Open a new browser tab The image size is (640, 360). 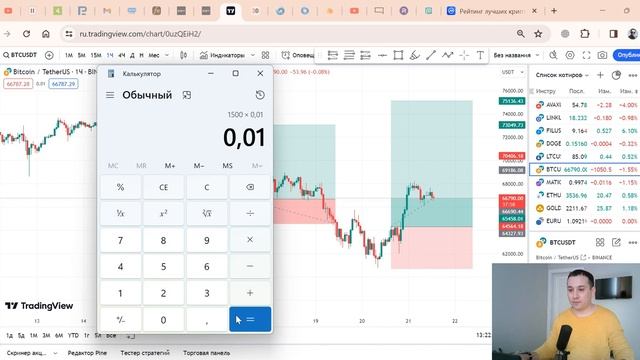pos(554,11)
